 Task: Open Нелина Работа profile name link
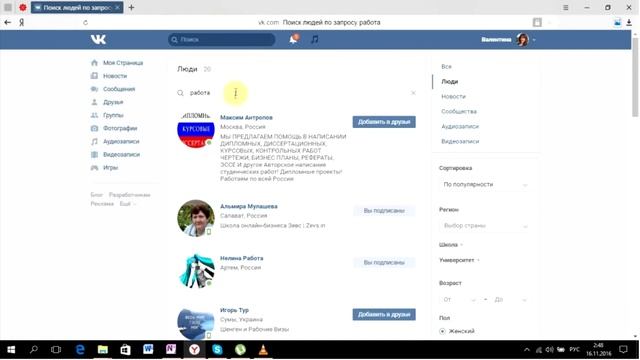point(242,258)
